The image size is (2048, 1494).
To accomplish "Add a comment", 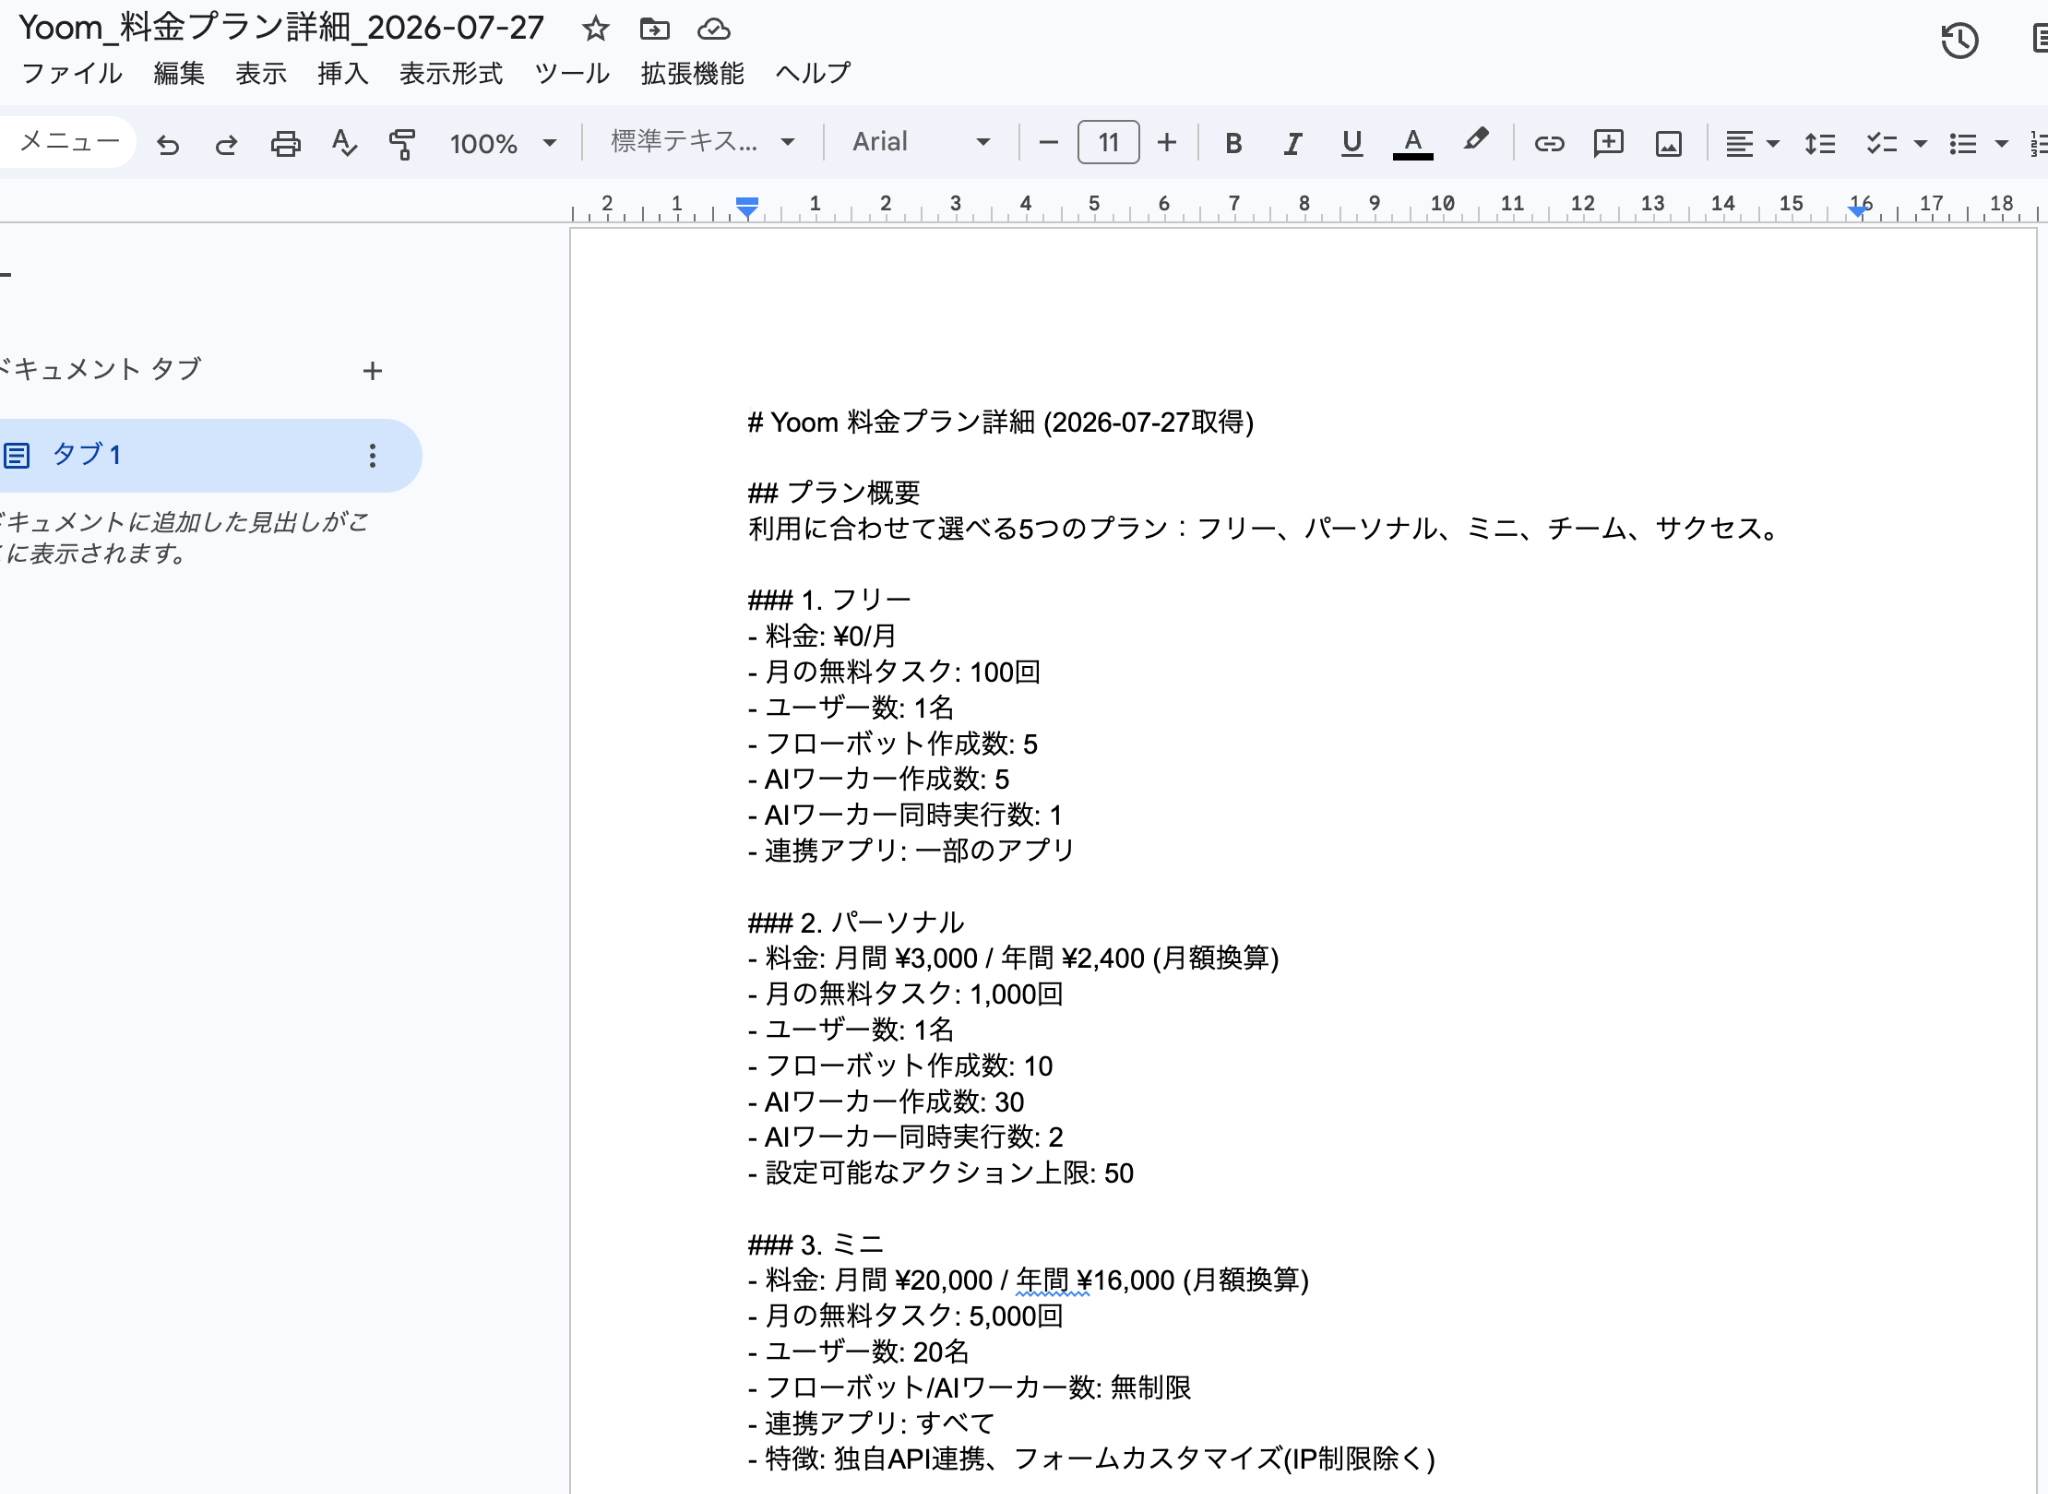I will tap(1608, 144).
